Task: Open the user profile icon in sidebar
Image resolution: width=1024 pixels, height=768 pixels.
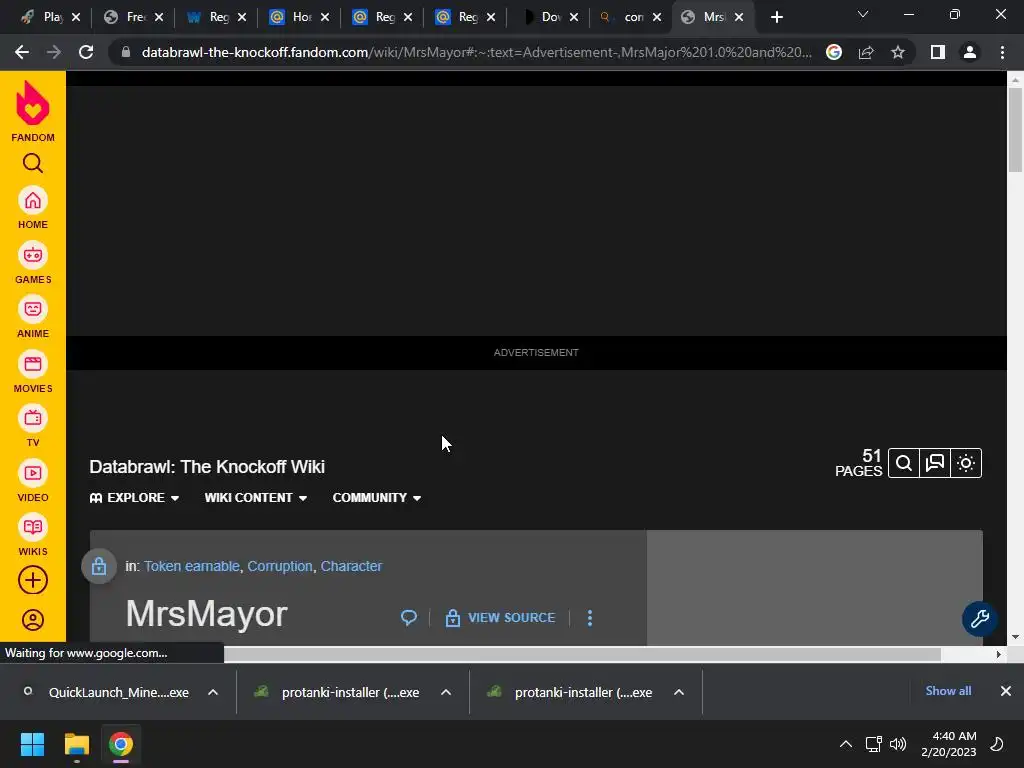Action: tap(33, 620)
